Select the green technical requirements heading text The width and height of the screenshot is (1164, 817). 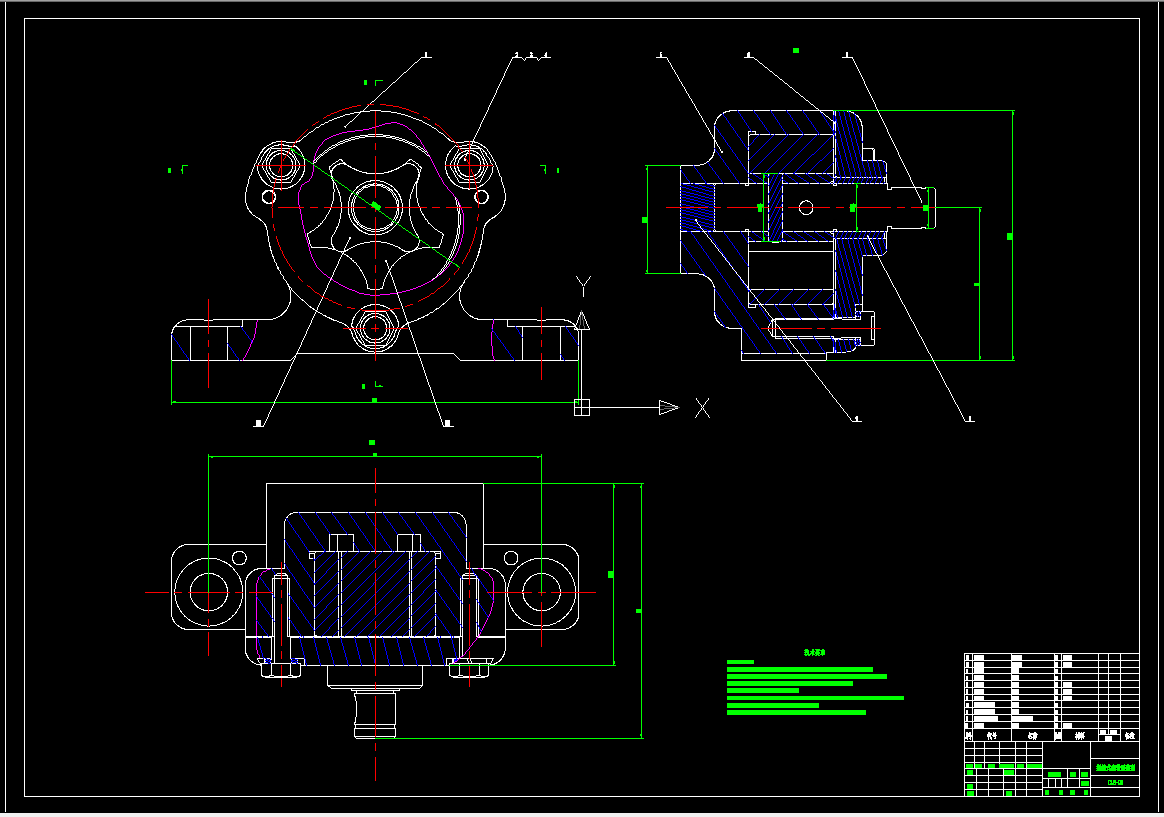pos(814,653)
